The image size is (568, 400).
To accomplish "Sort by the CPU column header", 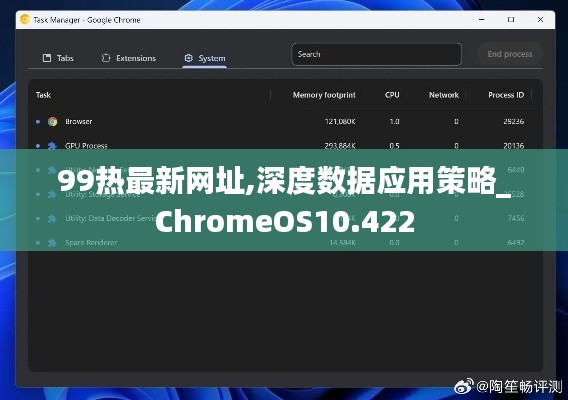I will pyautogui.click(x=392, y=95).
